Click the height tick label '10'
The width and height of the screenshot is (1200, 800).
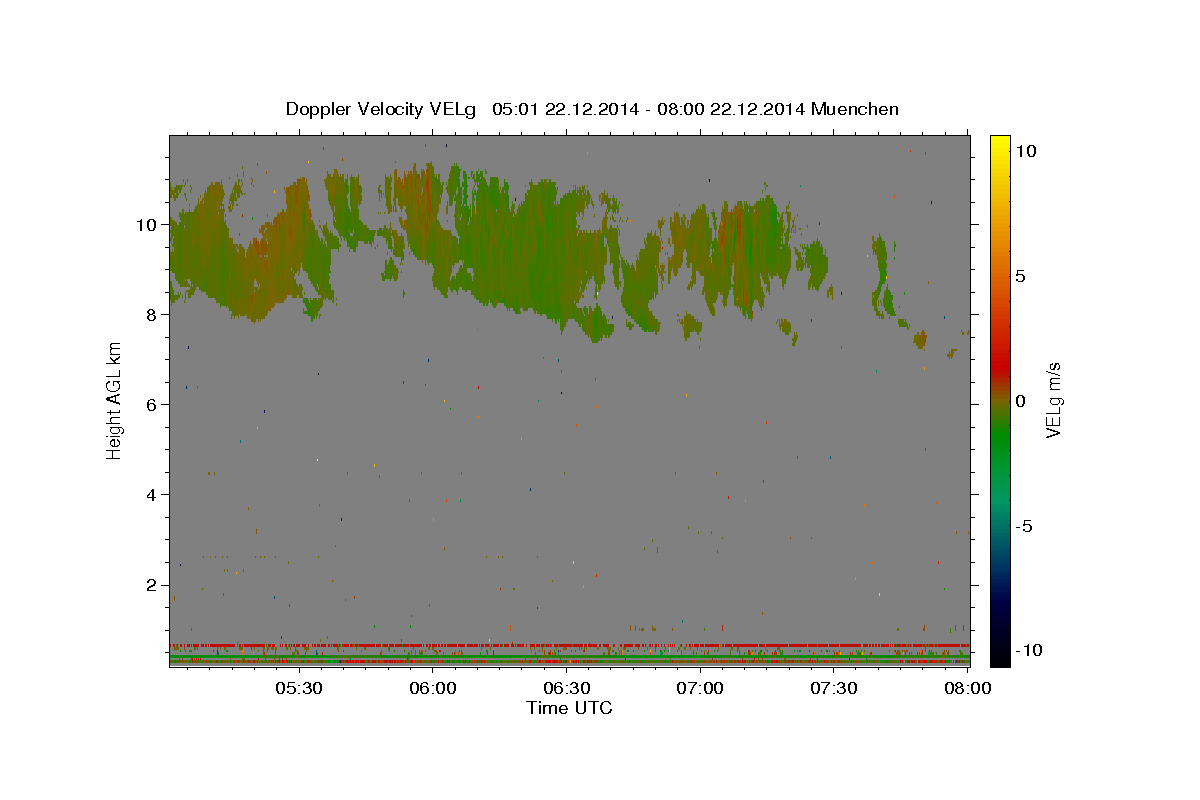146,224
